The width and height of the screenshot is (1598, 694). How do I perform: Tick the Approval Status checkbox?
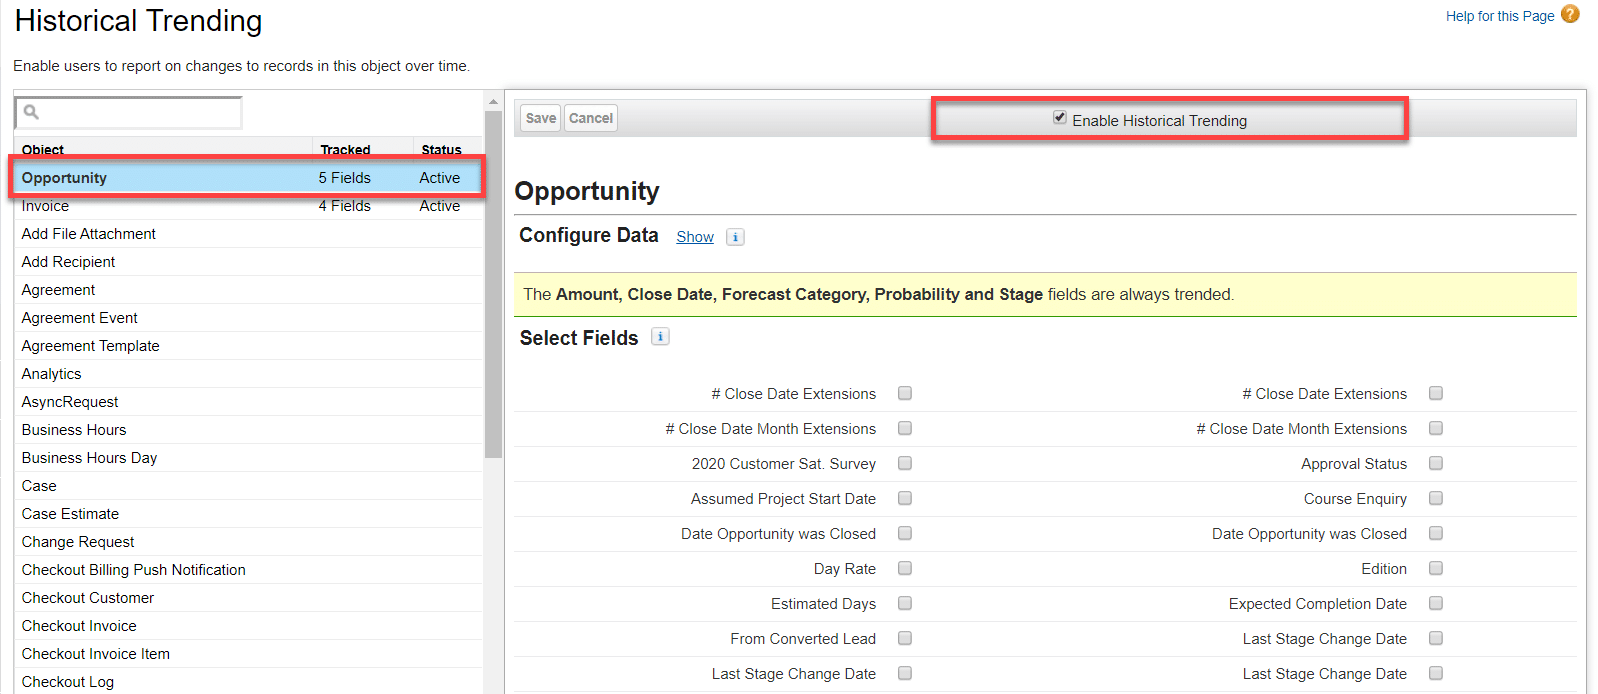1436,463
